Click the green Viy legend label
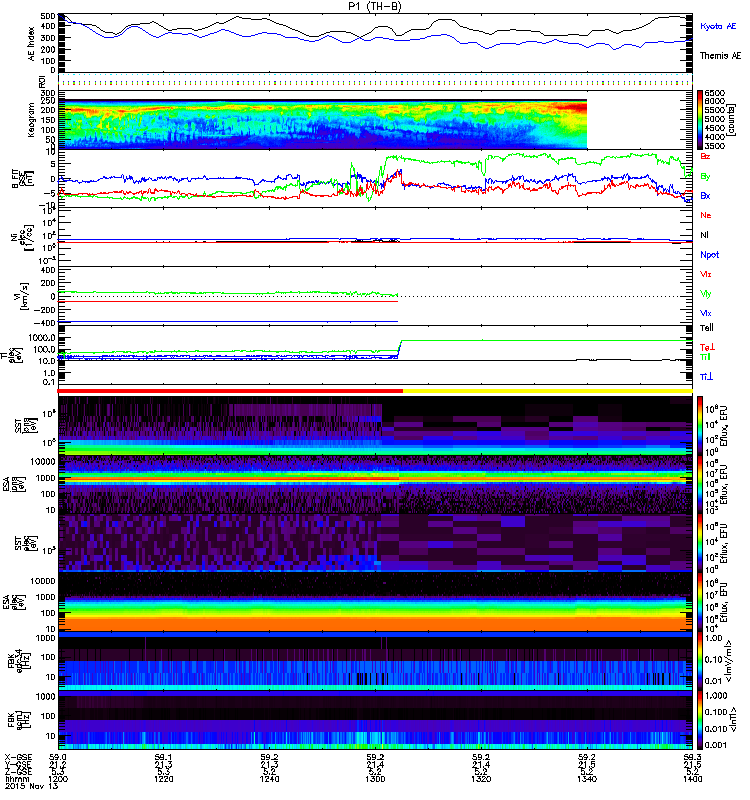The height and width of the screenshot is (800, 750). [x=706, y=294]
